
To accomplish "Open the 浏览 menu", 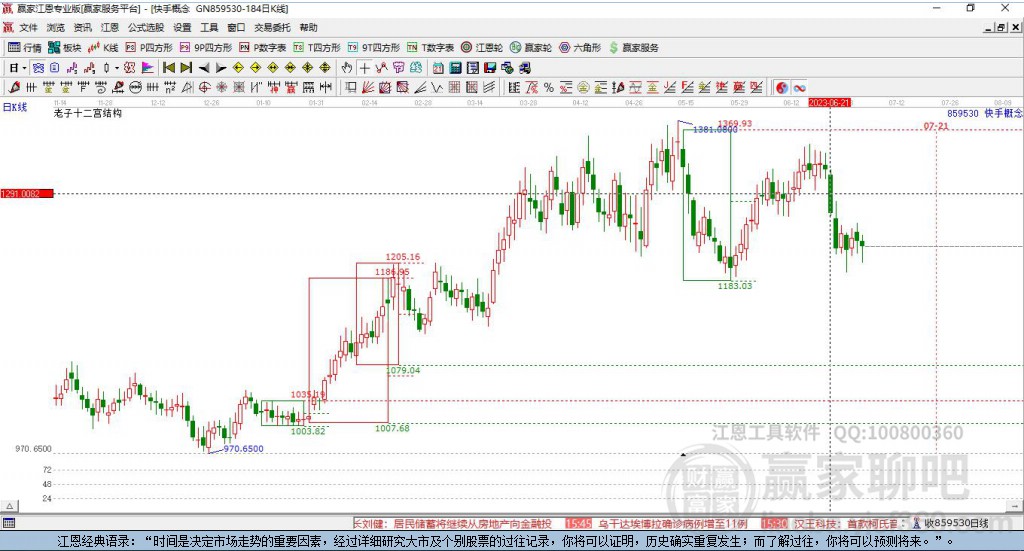I will point(56,27).
